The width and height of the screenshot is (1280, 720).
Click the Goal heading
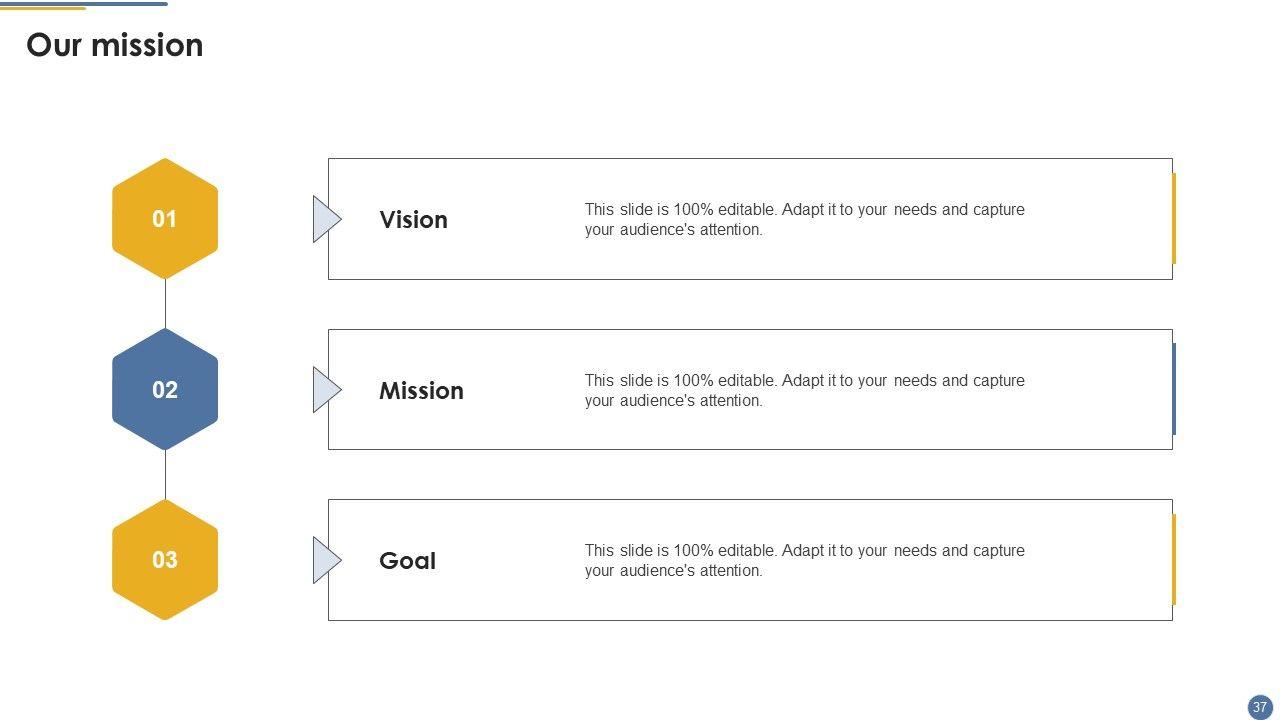[x=407, y=561]
